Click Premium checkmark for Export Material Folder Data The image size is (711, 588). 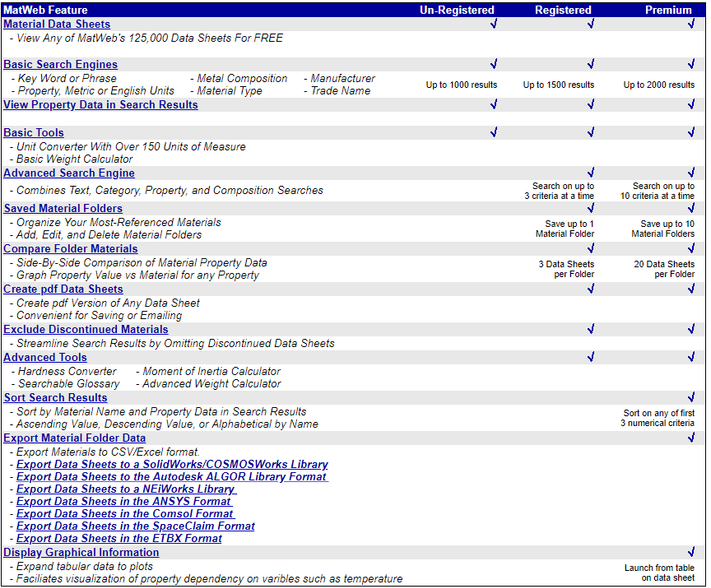coord(691,438)
